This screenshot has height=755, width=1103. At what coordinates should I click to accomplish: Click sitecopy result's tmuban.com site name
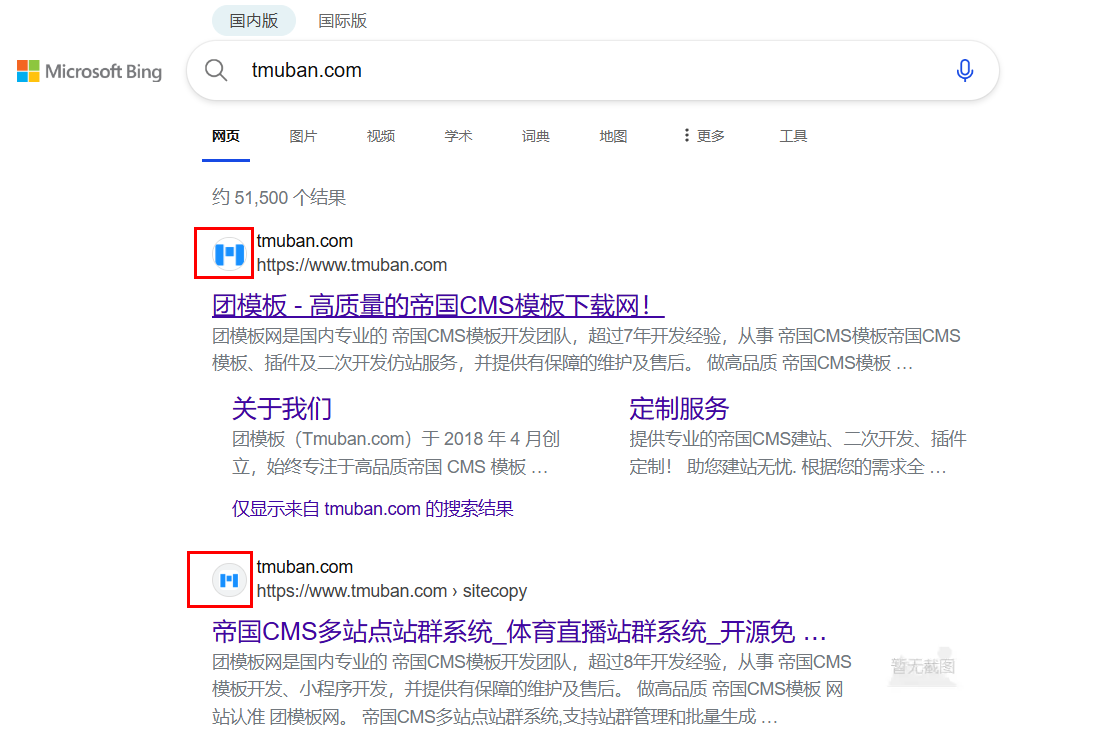(305, 566)
